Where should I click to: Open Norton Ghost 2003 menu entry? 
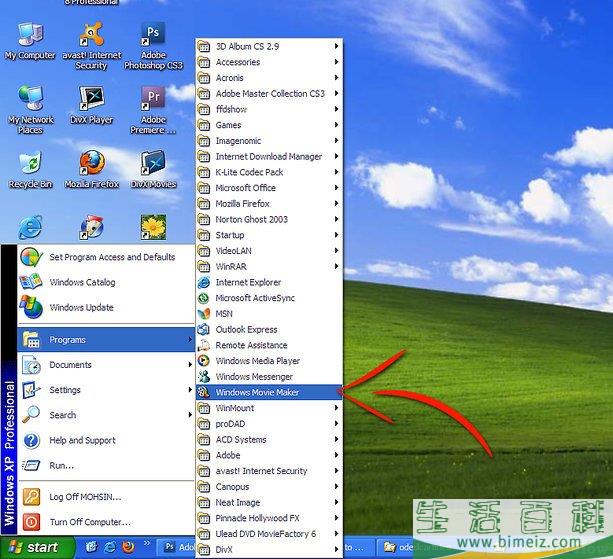point(269,219)
